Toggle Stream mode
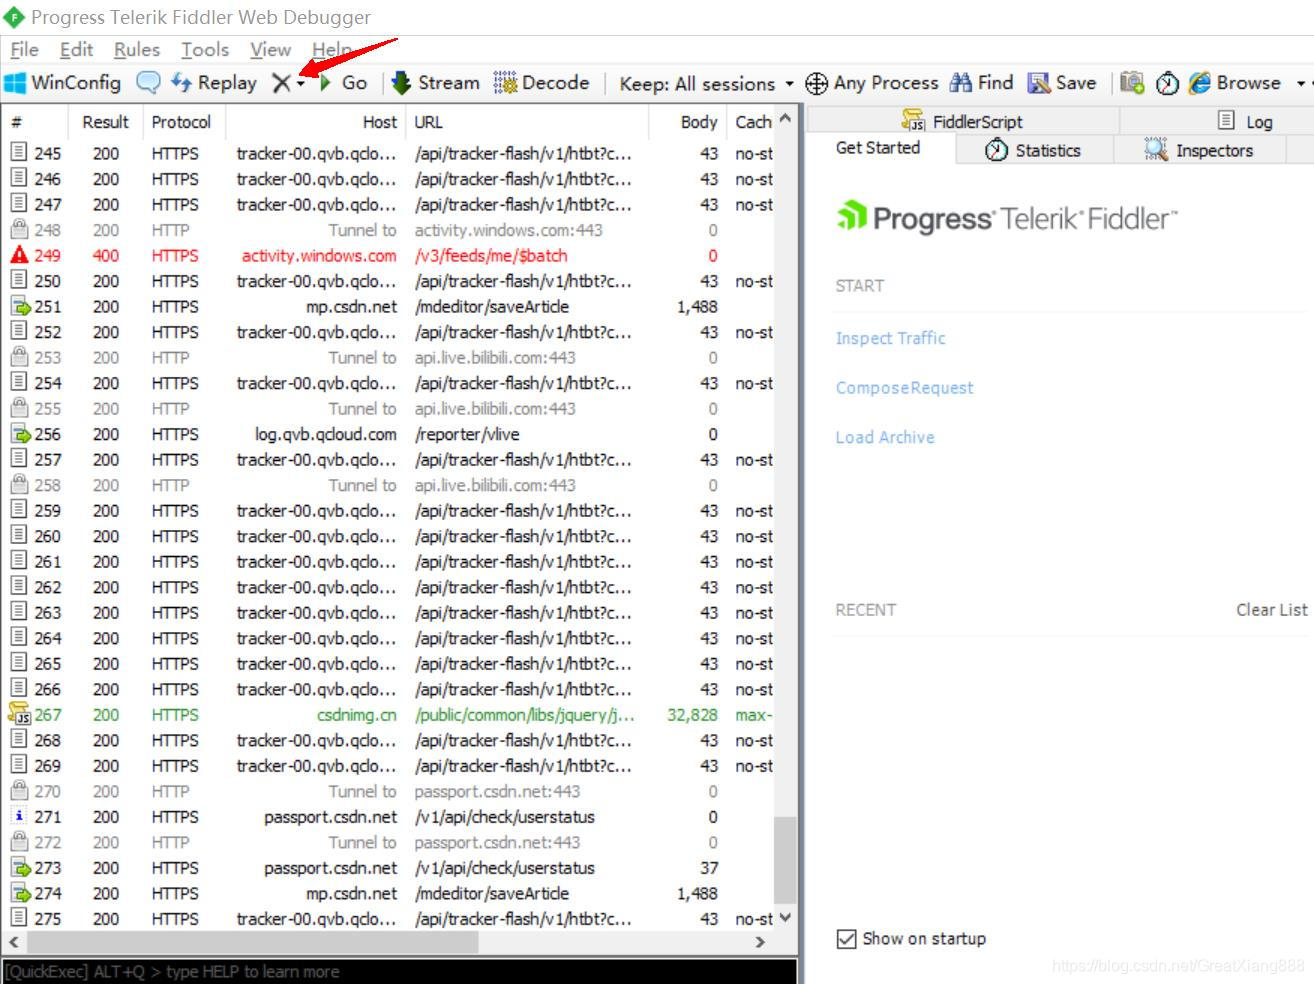 [435, 83]
